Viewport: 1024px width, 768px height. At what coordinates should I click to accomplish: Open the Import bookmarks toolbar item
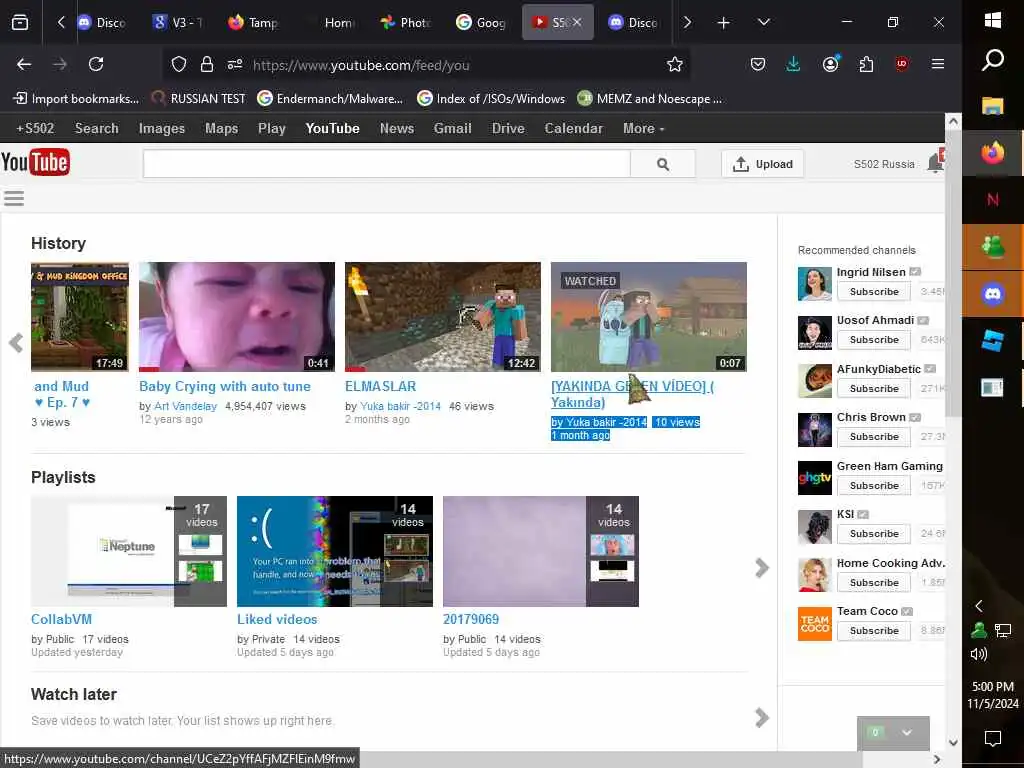(76, 99)
